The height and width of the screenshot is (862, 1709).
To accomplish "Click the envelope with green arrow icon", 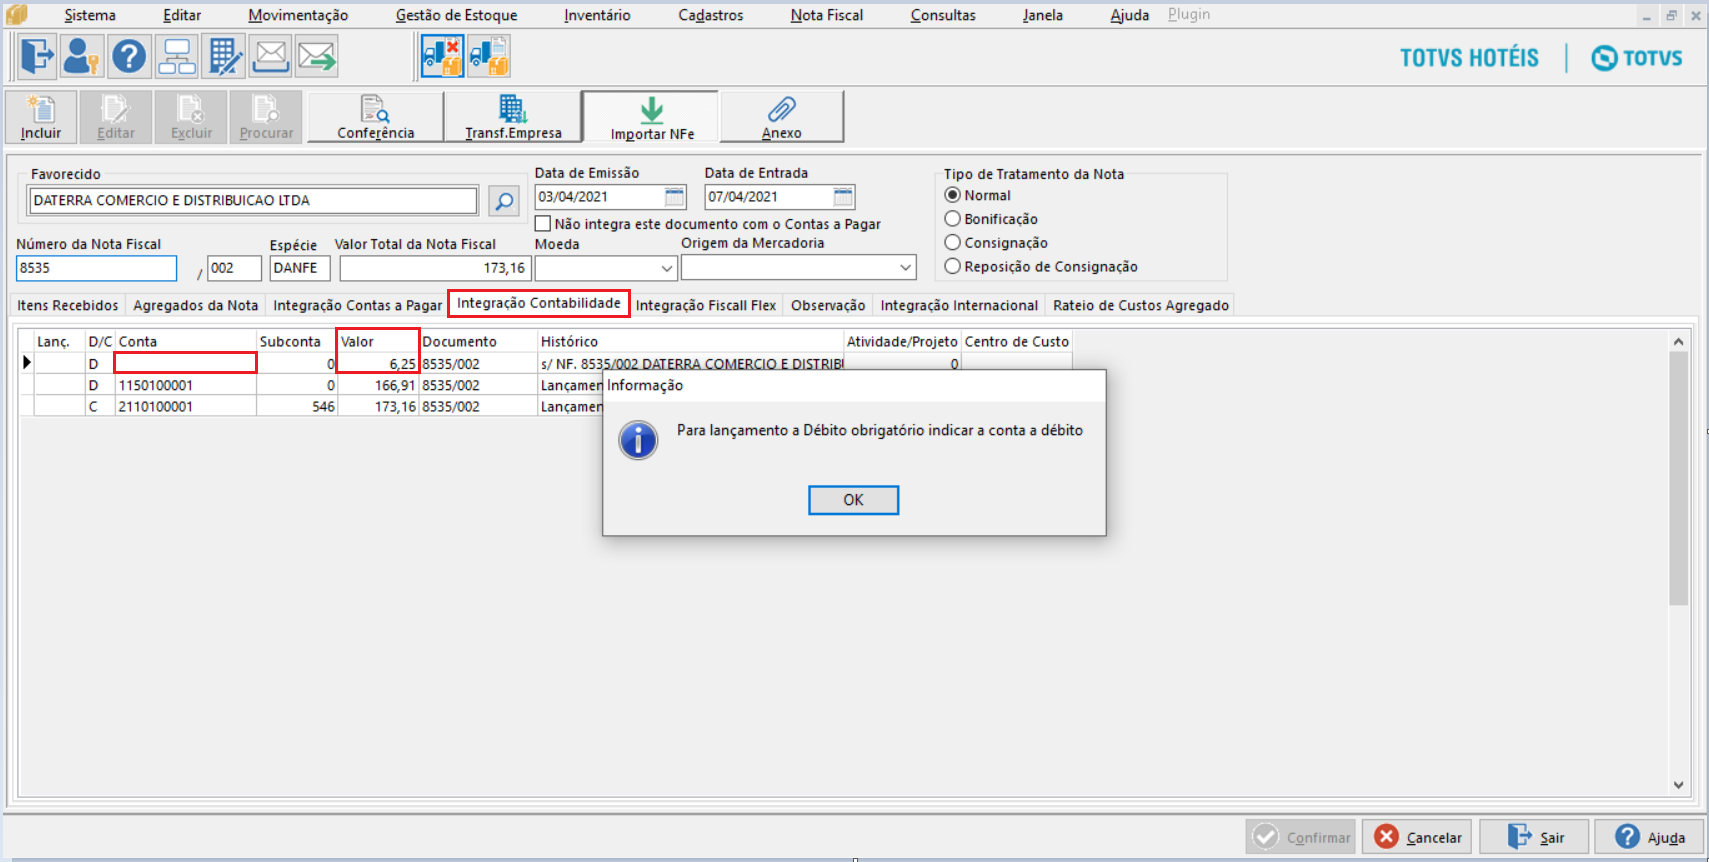I will (317, 56).
